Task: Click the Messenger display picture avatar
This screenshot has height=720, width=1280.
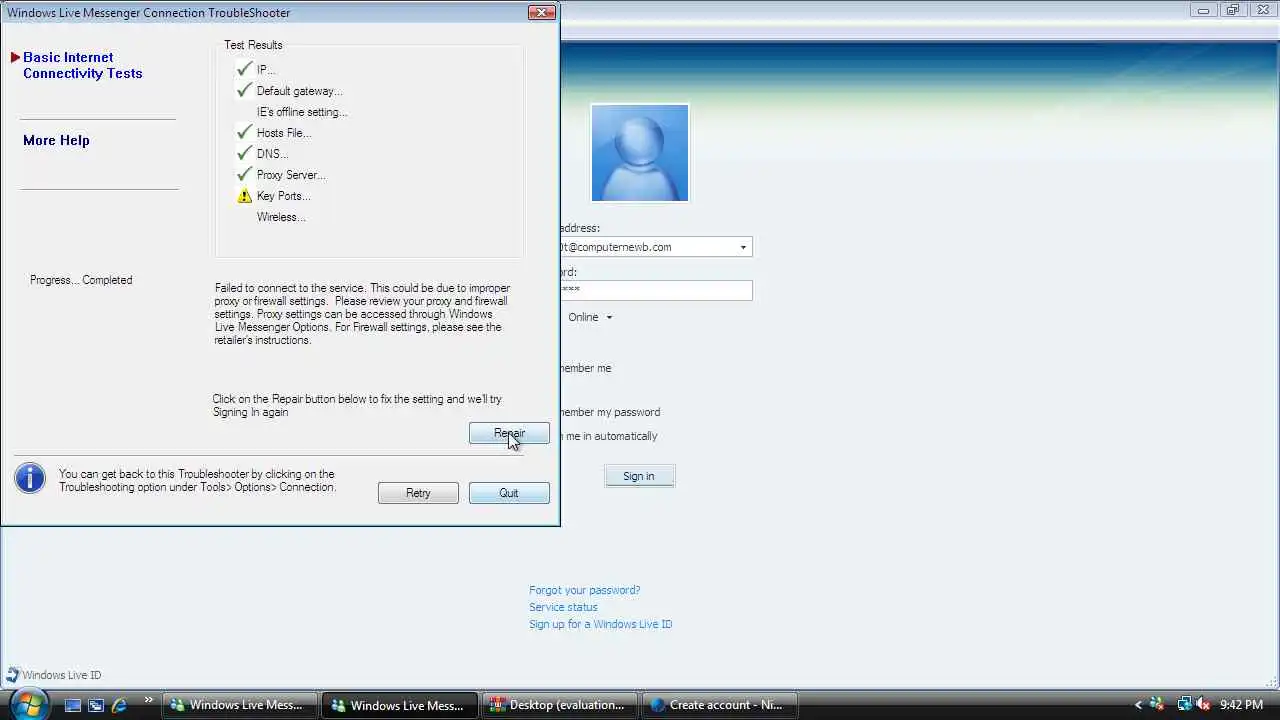Action: 640,153
